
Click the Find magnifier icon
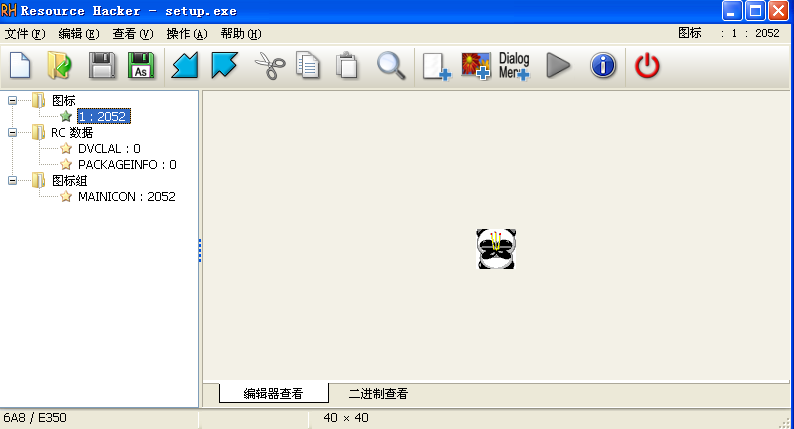tap(391, 67)
